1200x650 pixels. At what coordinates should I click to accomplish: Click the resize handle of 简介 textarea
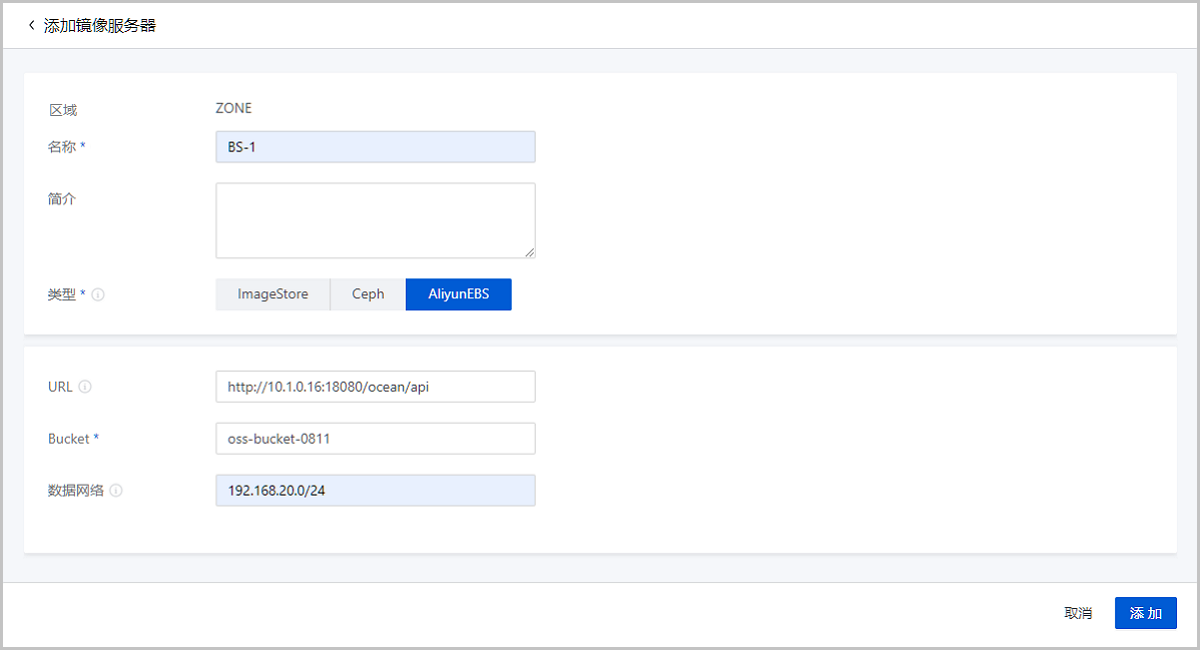[x=529, y=252]
